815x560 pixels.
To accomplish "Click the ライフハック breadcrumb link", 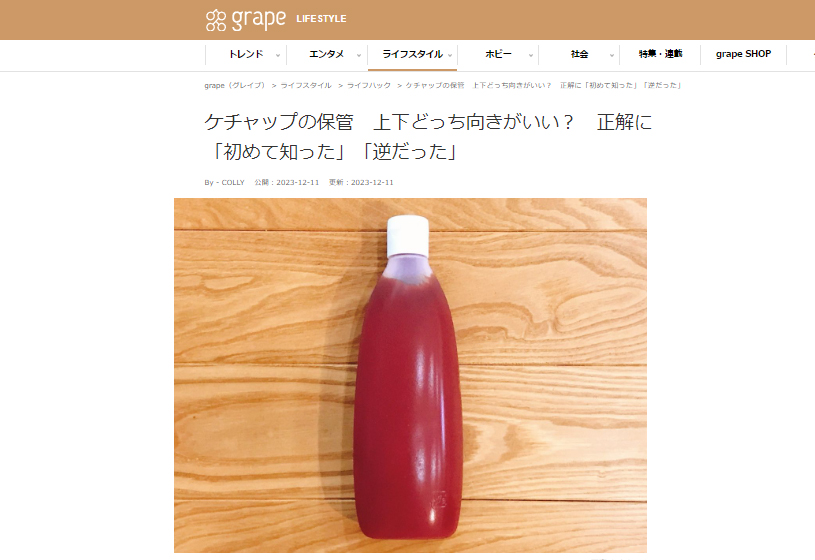I will pos(369,85).
